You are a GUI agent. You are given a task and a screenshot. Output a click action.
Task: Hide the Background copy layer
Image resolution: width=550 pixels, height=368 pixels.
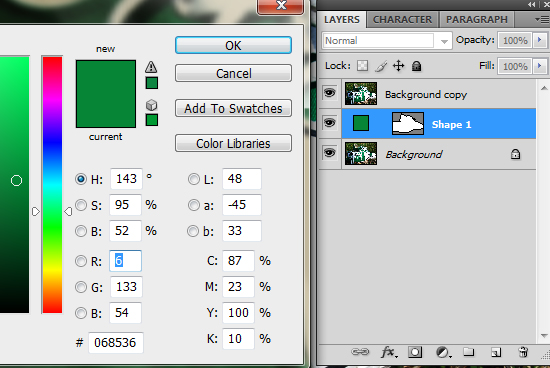click(x=329, y=93)
